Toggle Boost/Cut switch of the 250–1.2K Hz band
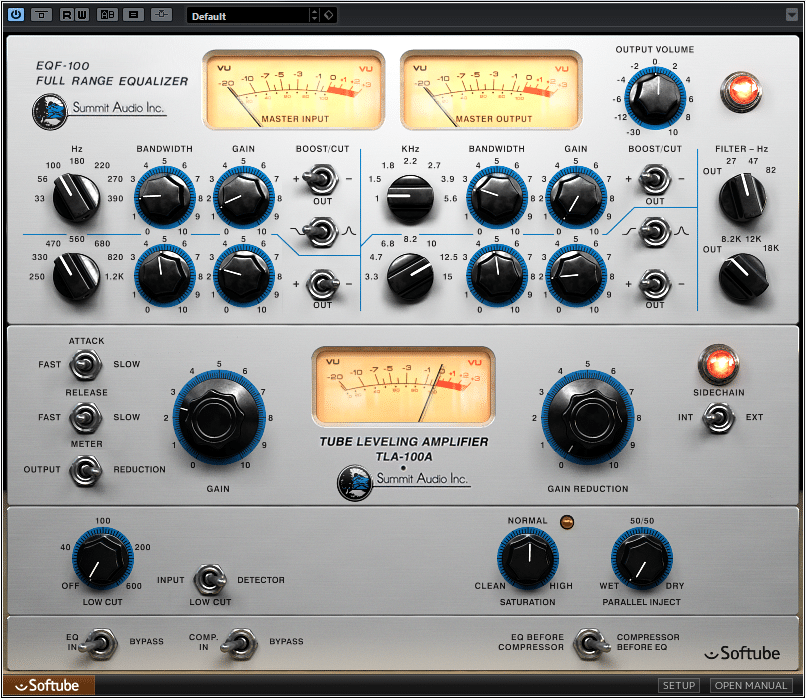The width and height of the screenshot is (806, 699). click(x=322, y=284)
